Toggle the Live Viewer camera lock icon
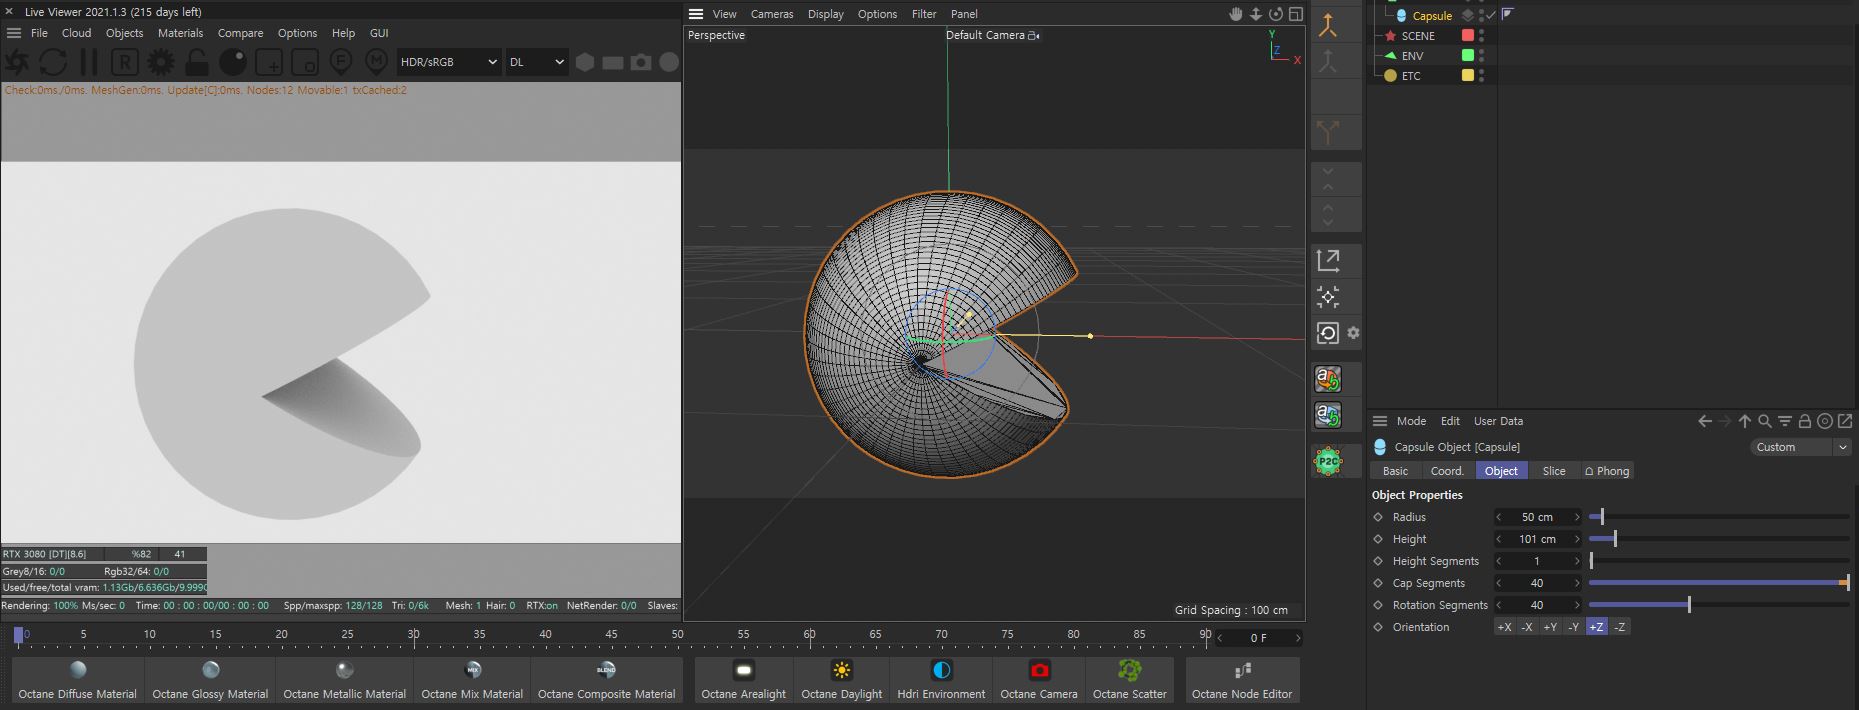1859x710 pixels. (197, 62)
